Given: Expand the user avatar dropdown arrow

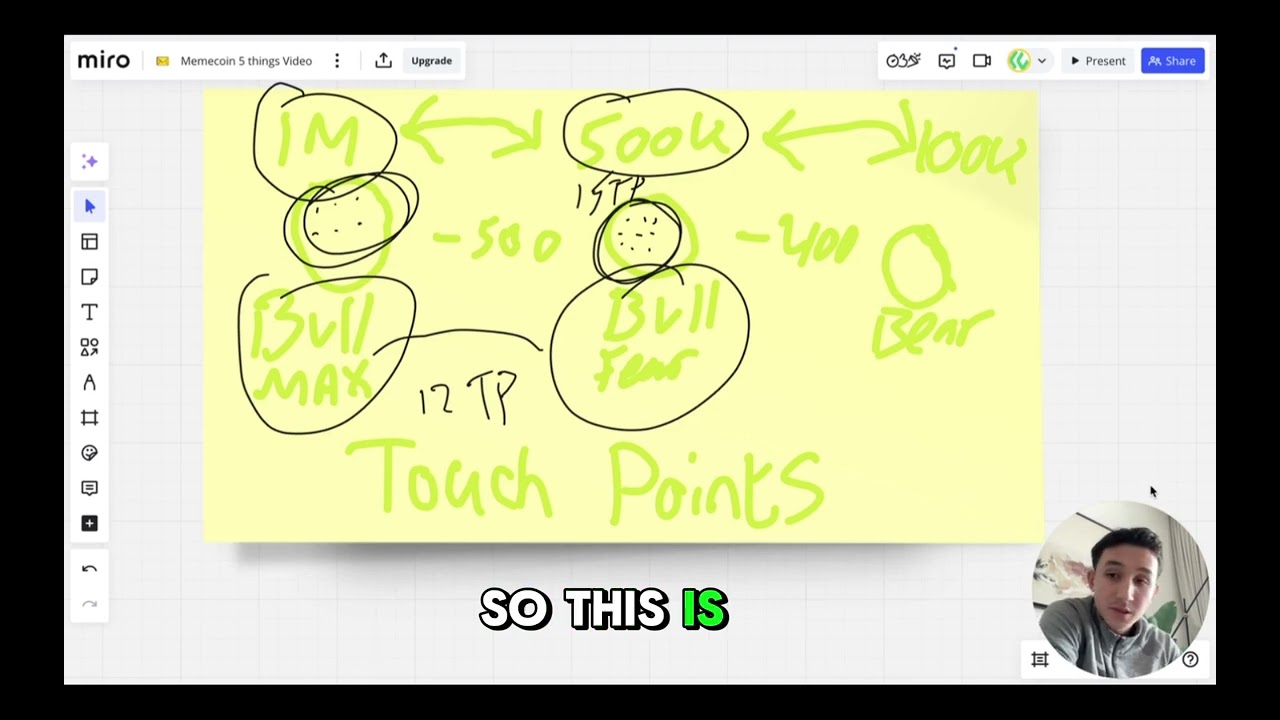Looking at the screenshot, I should [x=1042, y=61].
